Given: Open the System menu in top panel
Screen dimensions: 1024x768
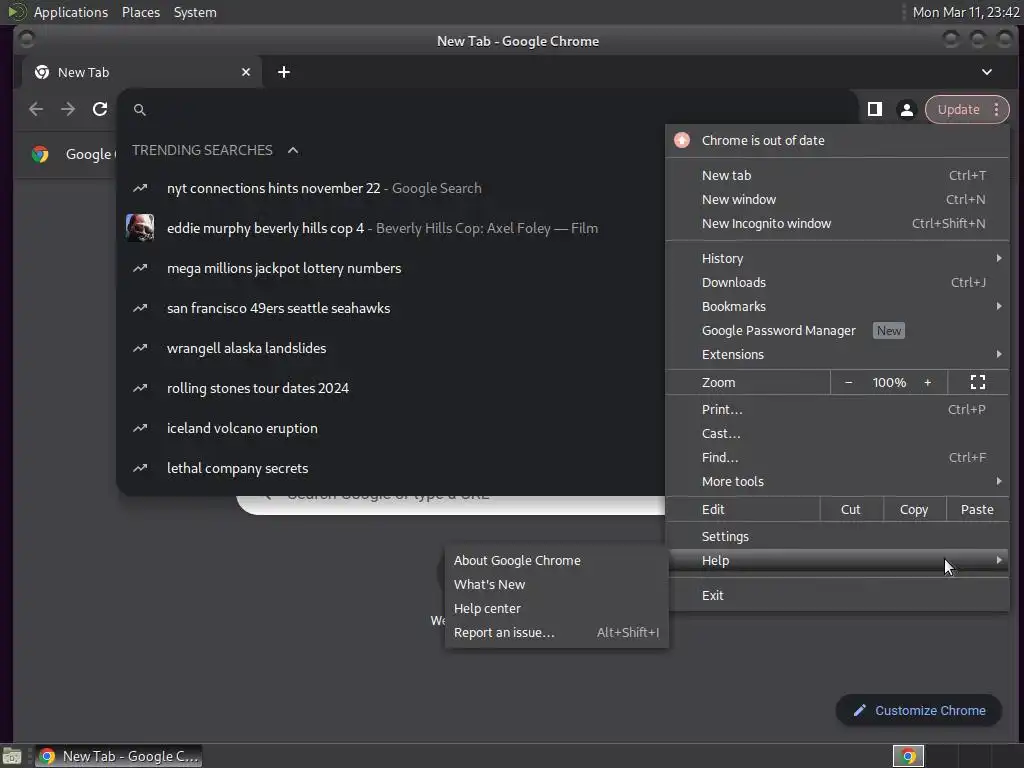Looking at the screenshot, I should click(x=195, y=12).
